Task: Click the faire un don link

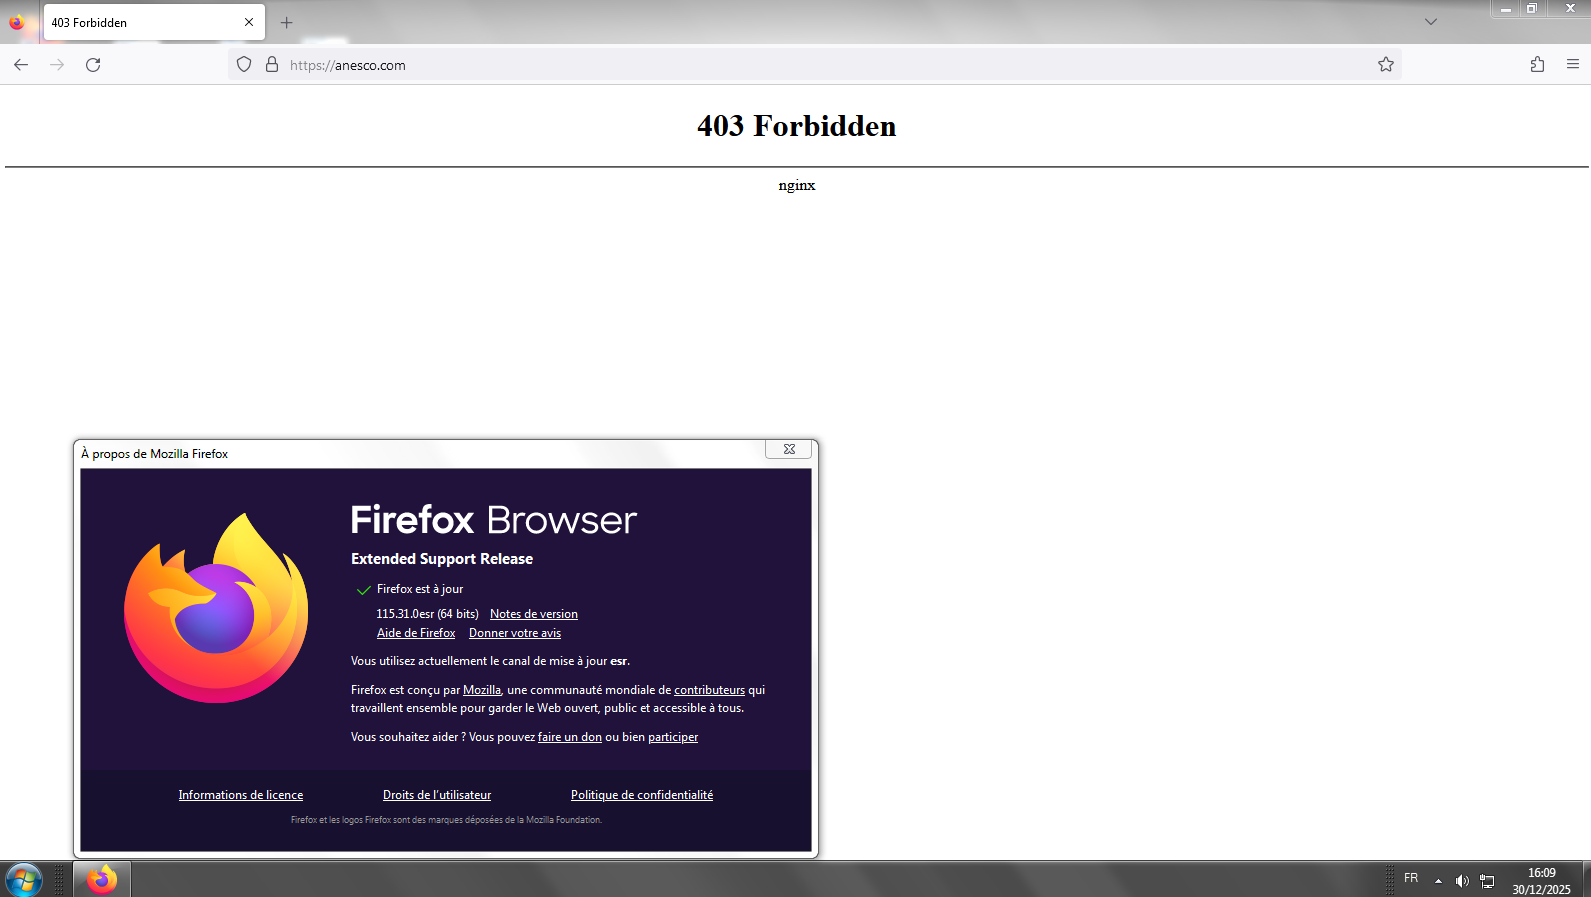Action: [x=570, y=737]
